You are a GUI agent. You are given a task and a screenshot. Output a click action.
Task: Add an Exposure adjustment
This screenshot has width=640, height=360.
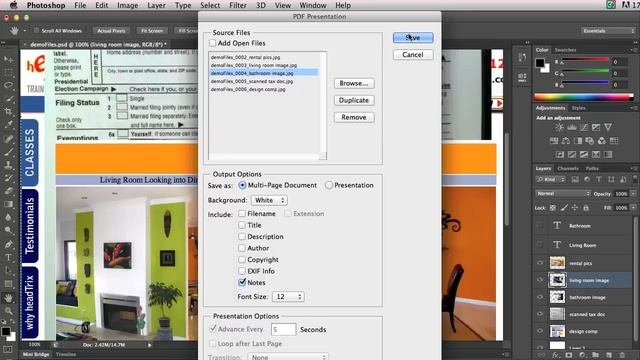[596, 127]
